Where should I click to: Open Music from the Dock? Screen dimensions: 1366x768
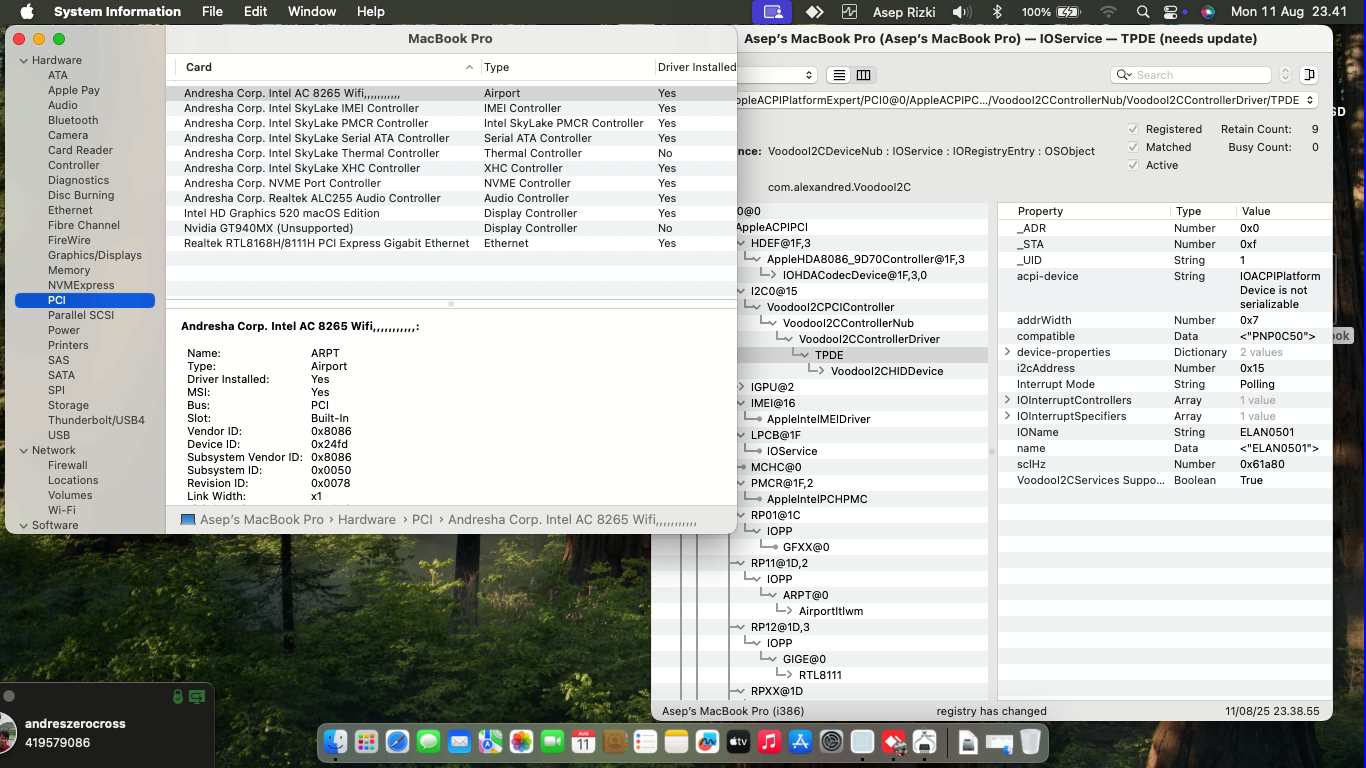[769, 742]
